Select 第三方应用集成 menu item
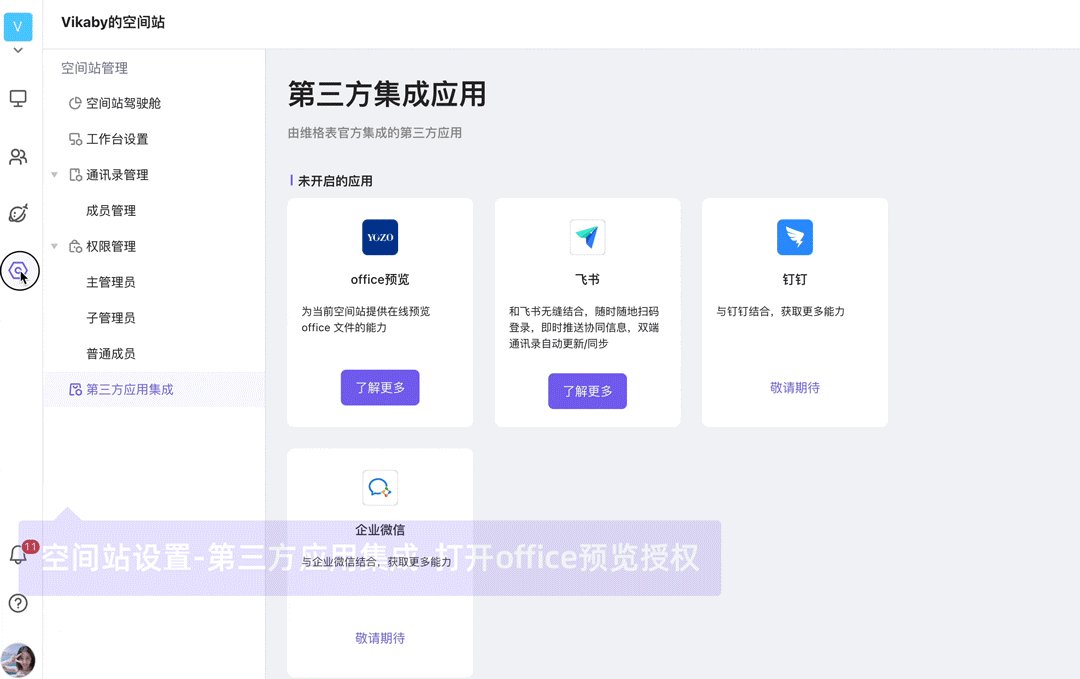 click(154, 390)
